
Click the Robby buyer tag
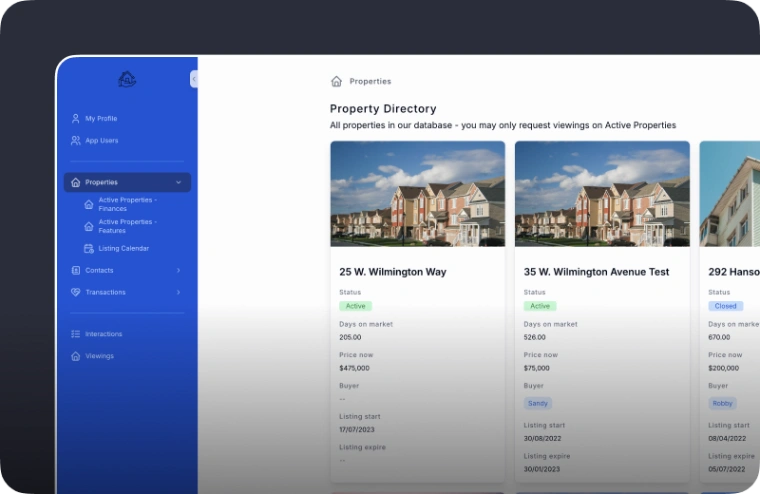722,403
